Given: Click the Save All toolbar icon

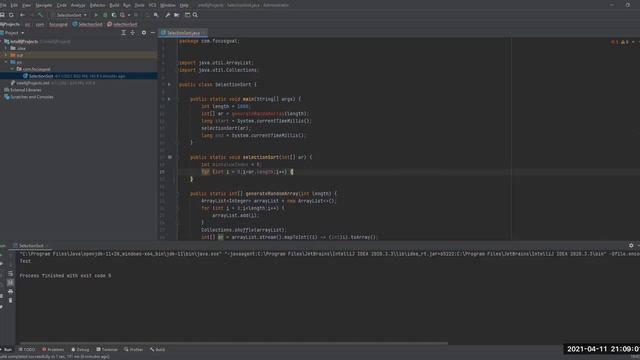Looking at the screenshot, I should pyautogui.click(x=2, y=15).
